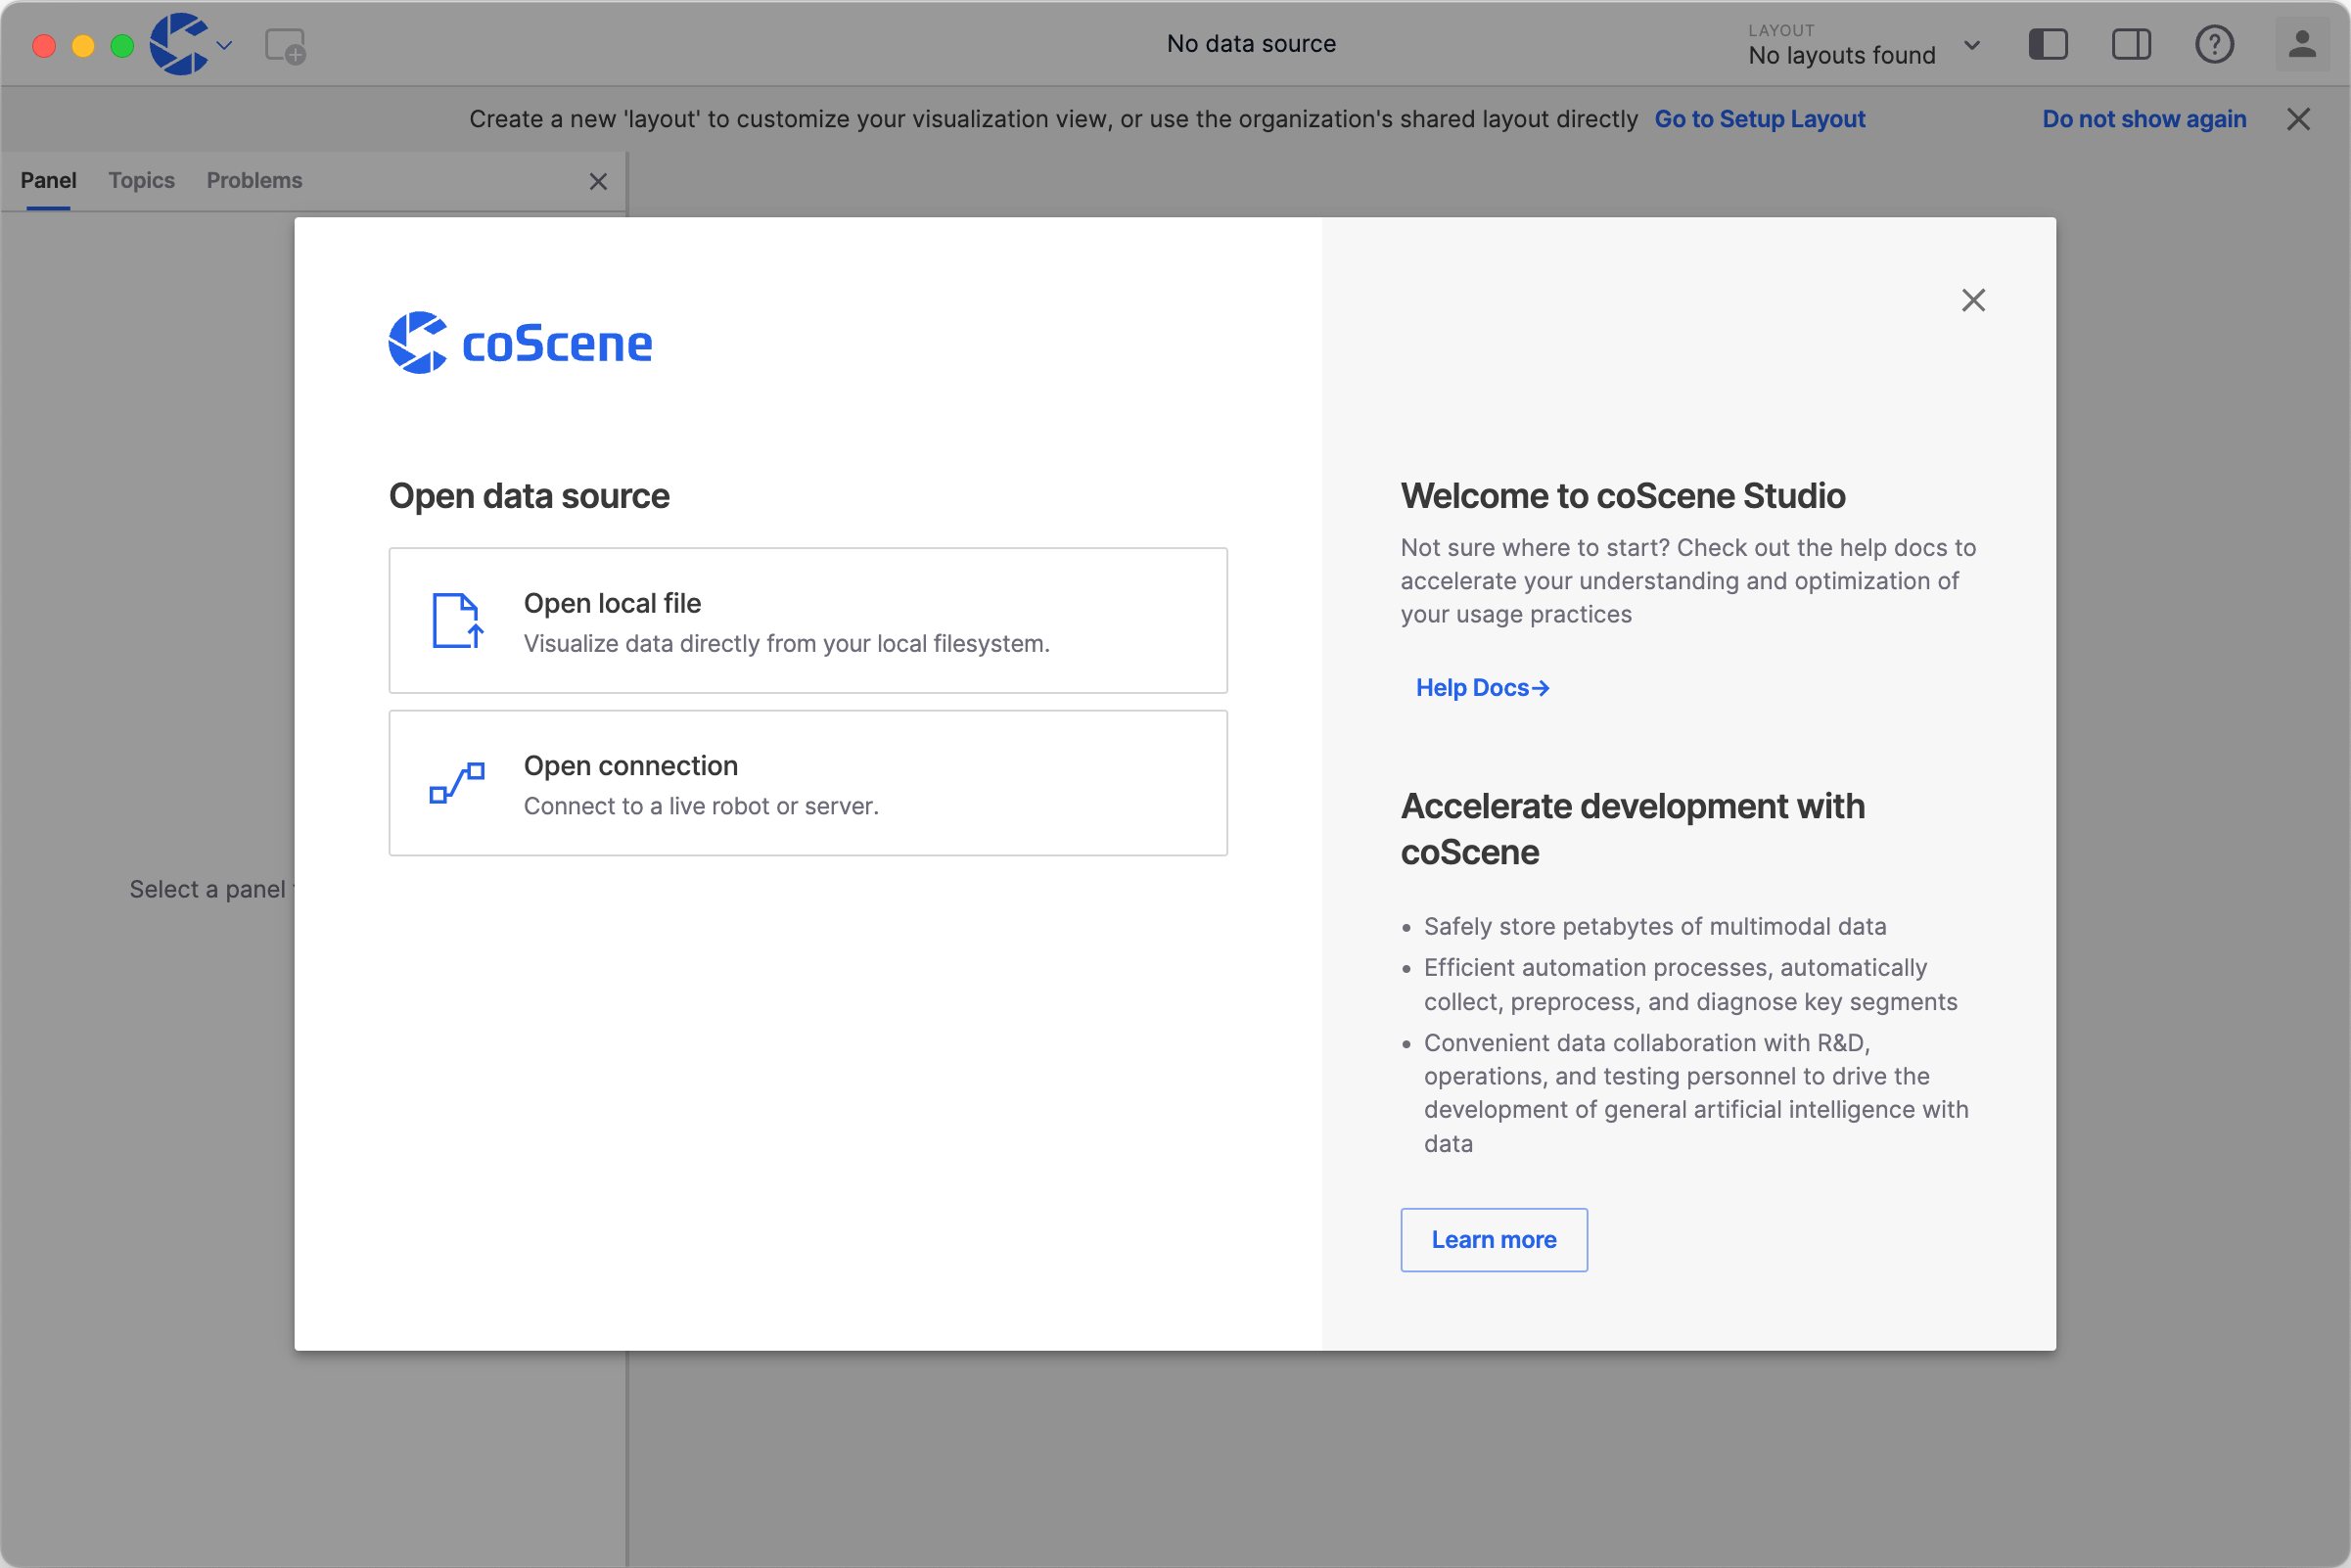The height and width of the screenshot is (1568, 2351).
Task: Click the Open data source heading
Action: pos(529,496)
